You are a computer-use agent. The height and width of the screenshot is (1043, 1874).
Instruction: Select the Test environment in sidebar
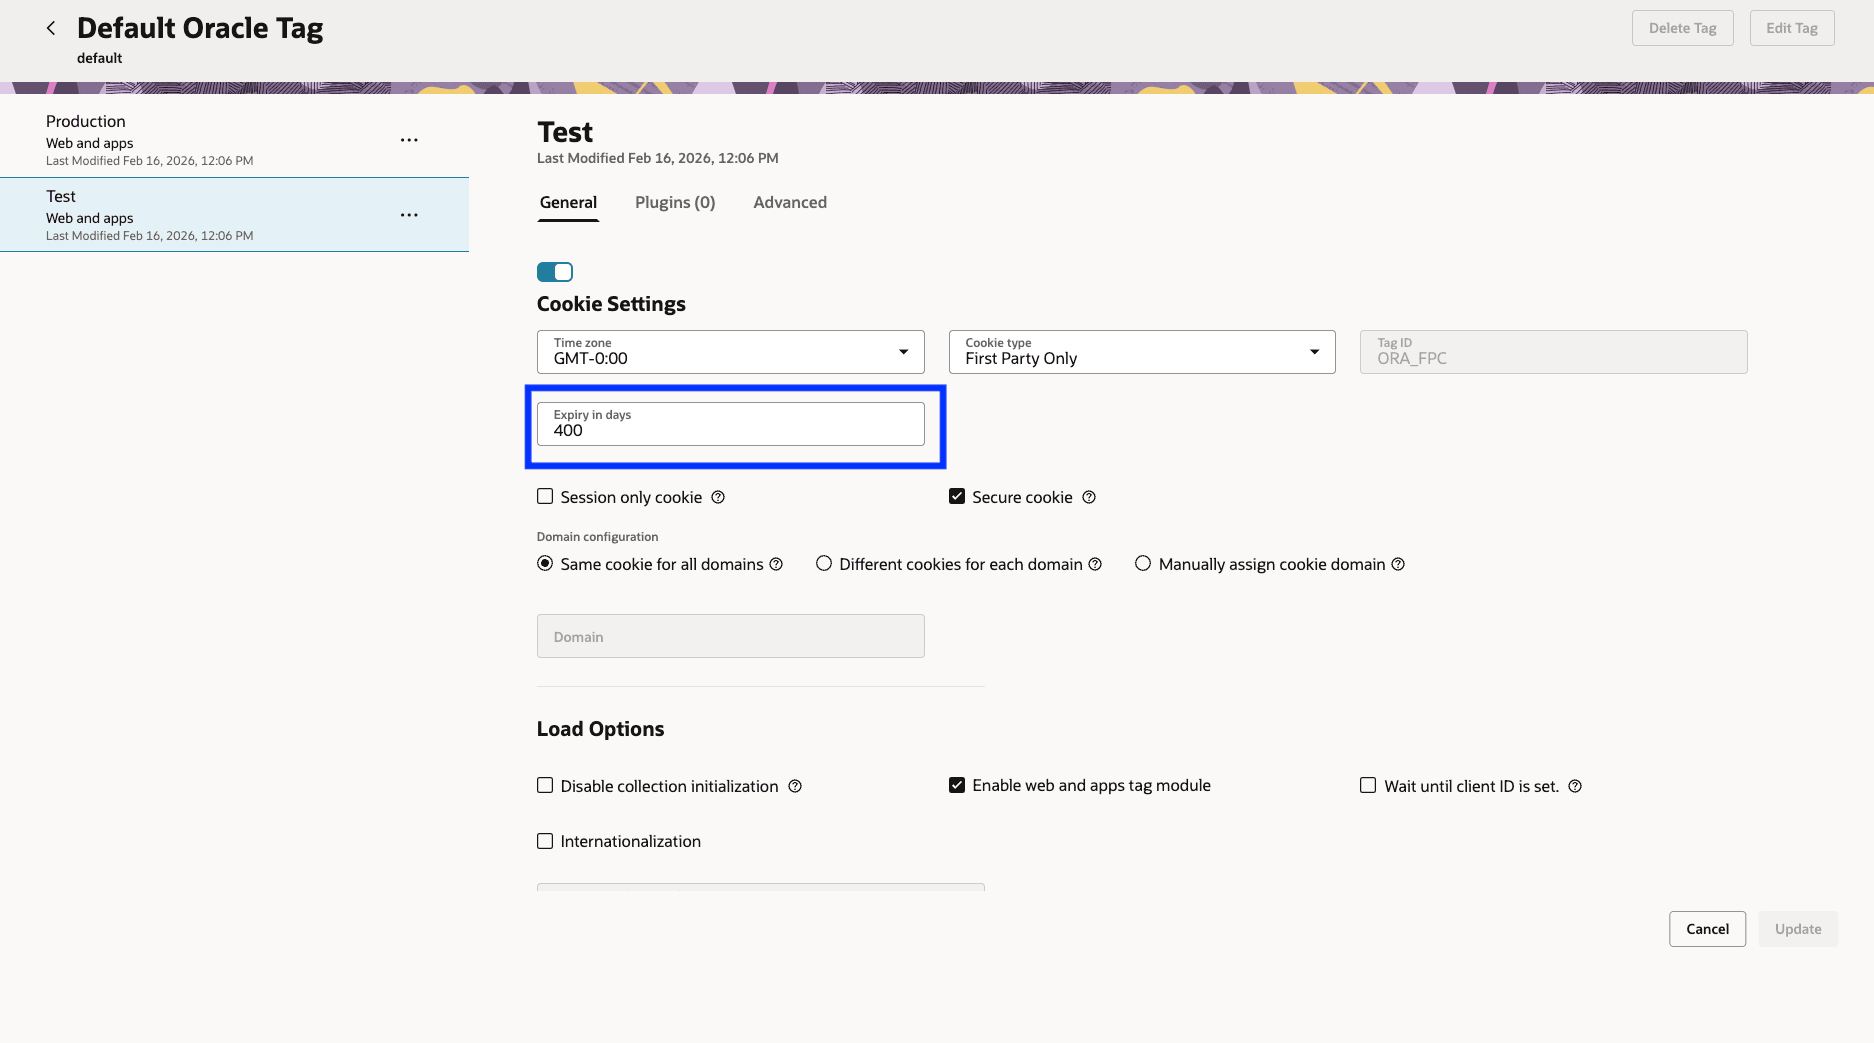tap(234, 215)
